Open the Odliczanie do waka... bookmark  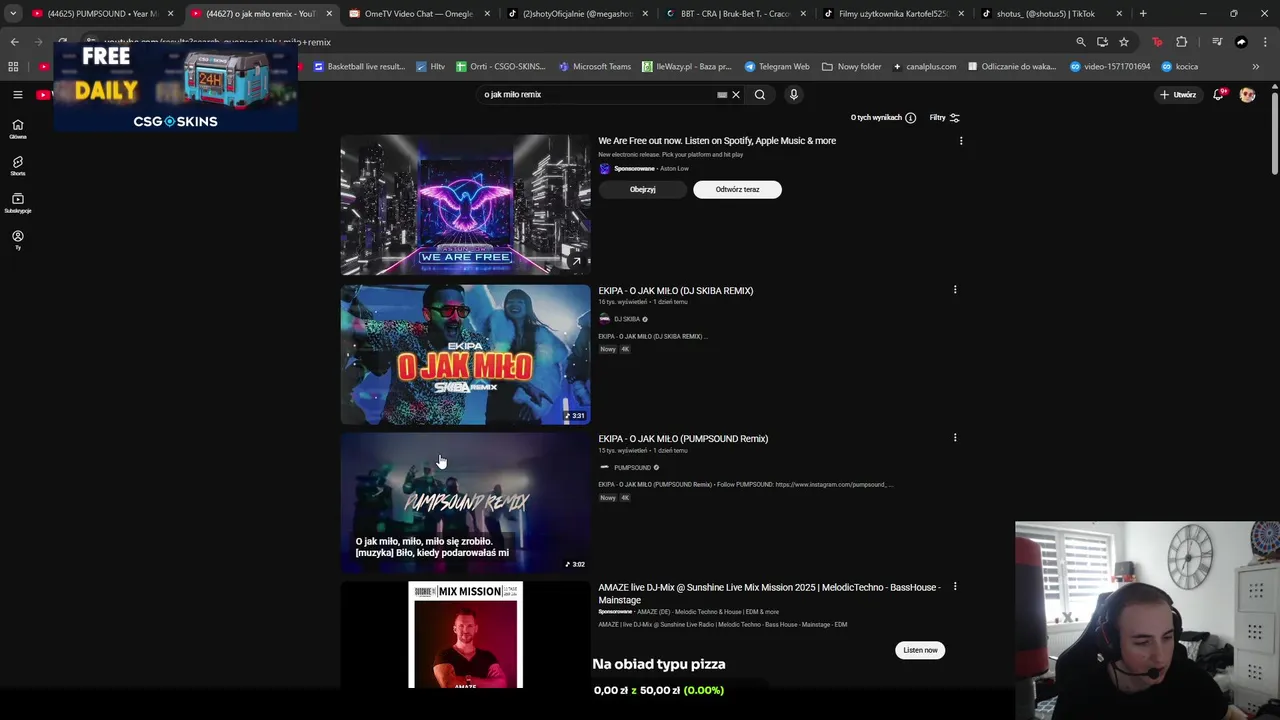[x=1012, y=67]
